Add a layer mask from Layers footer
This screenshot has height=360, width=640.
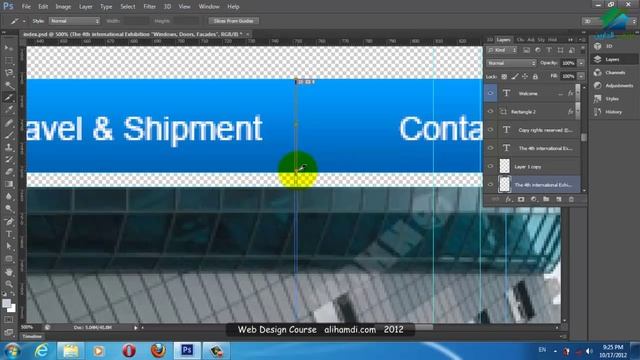coord(521,199)
